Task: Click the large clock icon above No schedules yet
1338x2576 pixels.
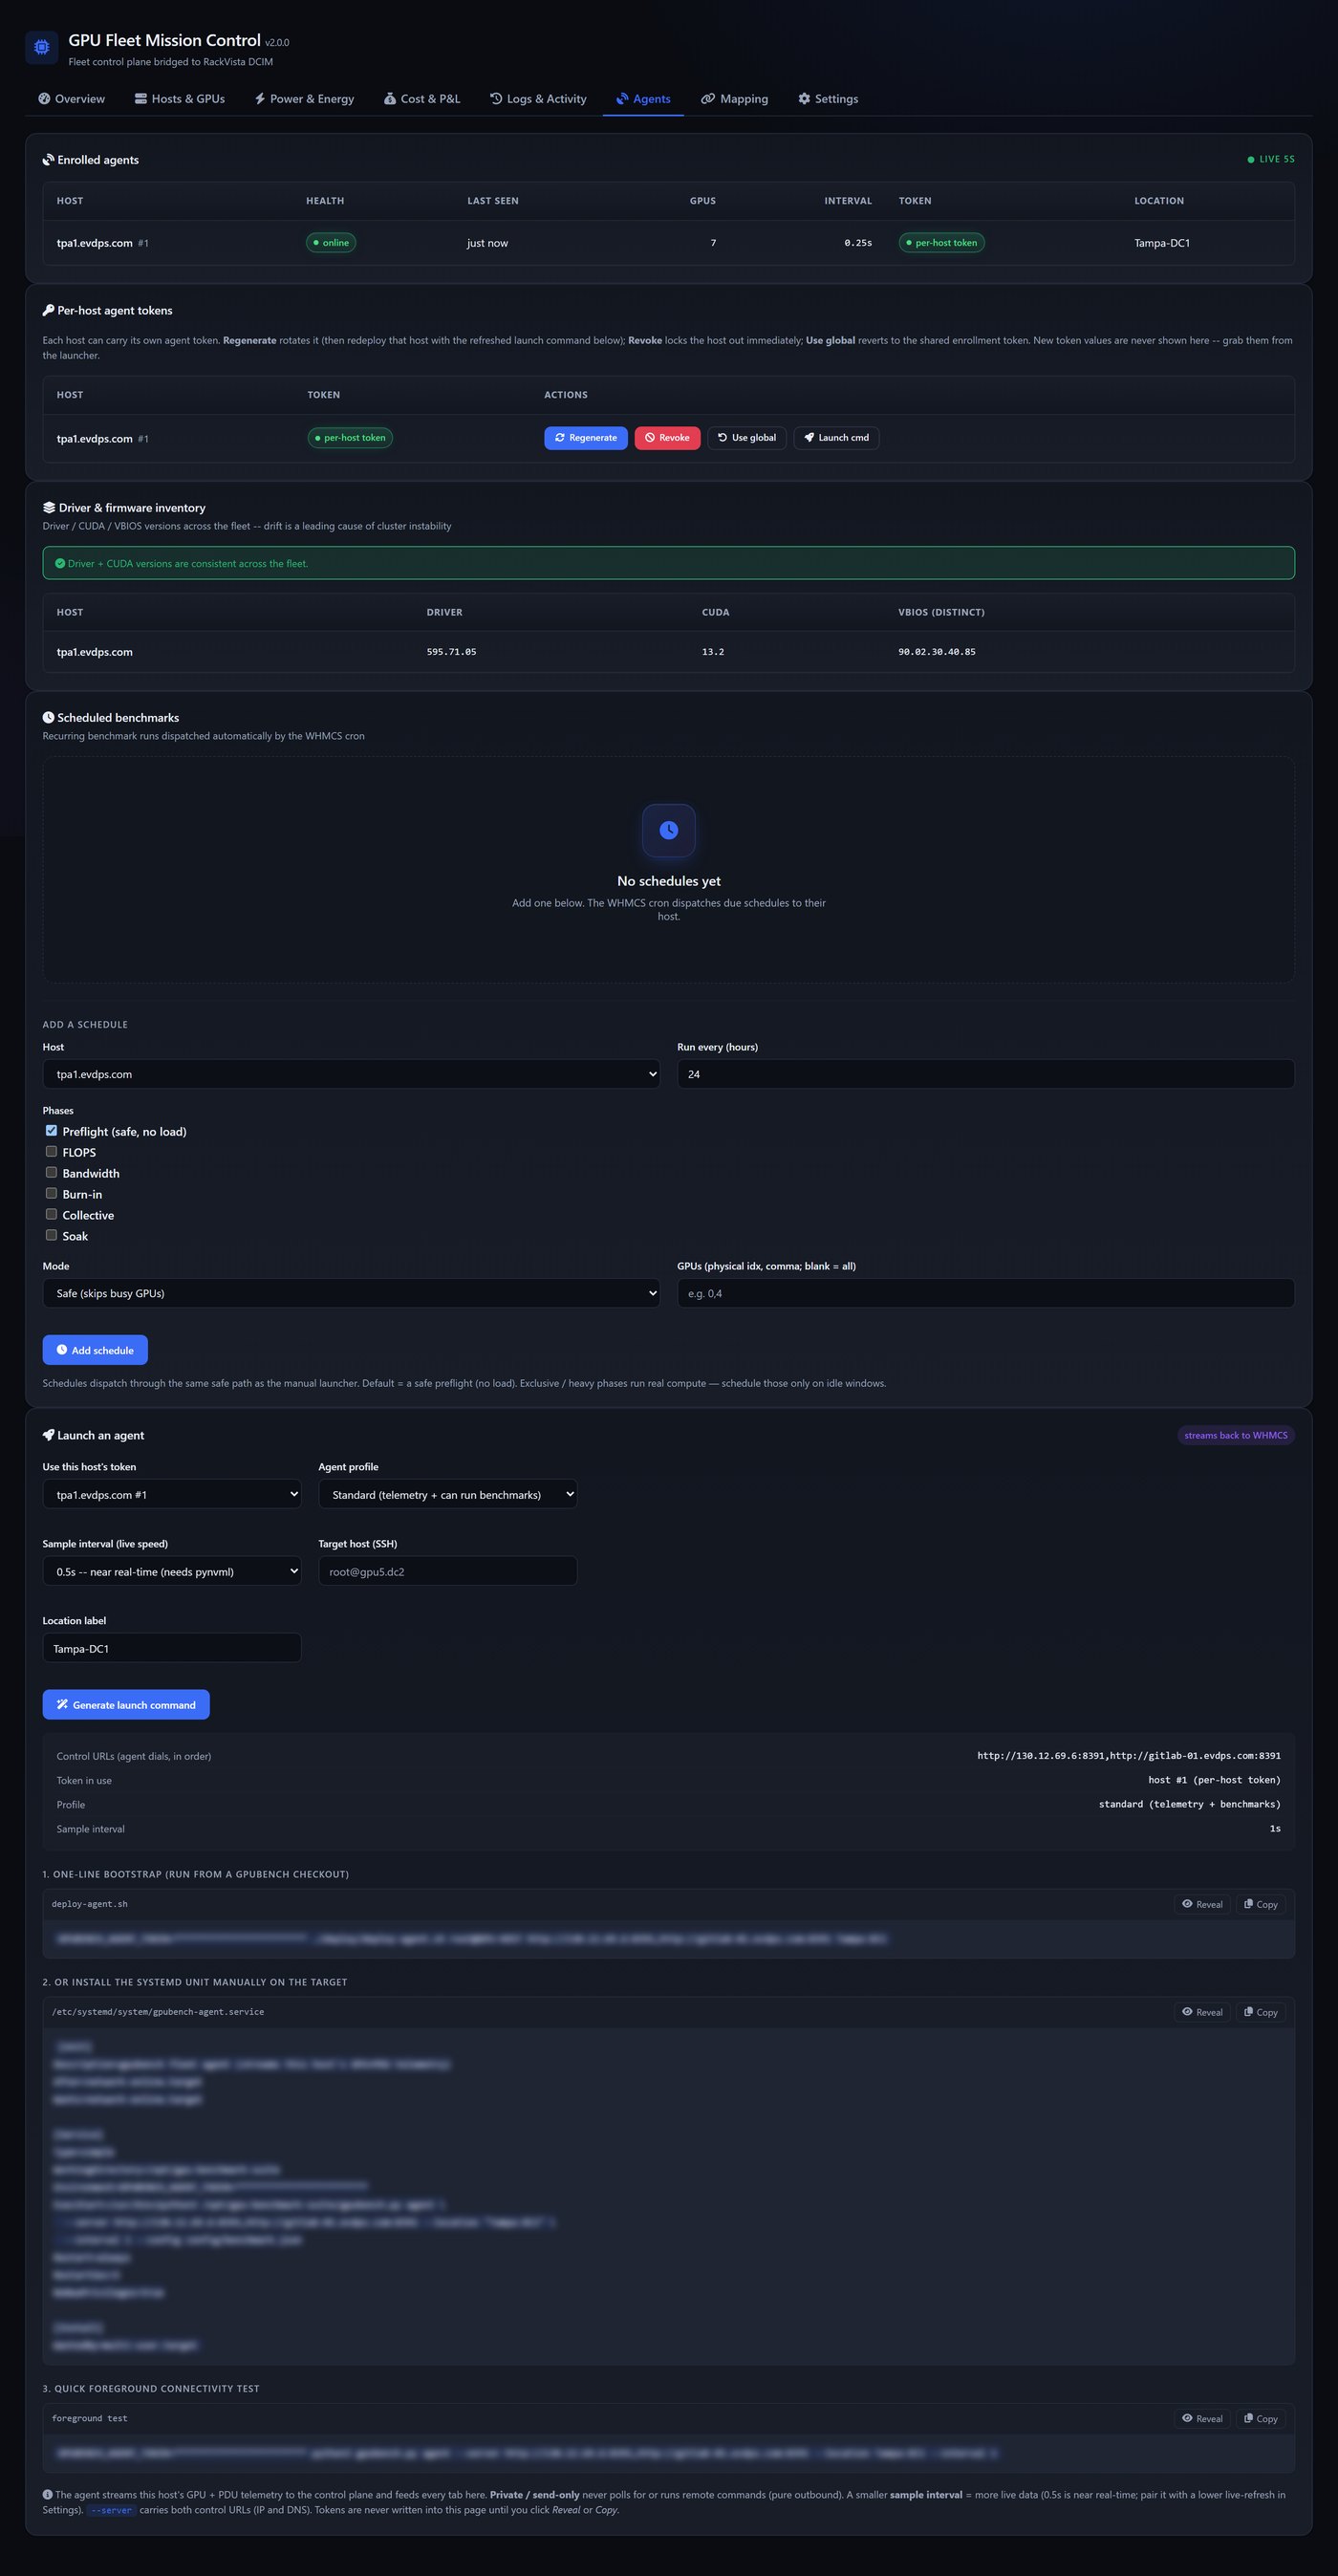Action: pyautogui.click(x=669, y=830)
